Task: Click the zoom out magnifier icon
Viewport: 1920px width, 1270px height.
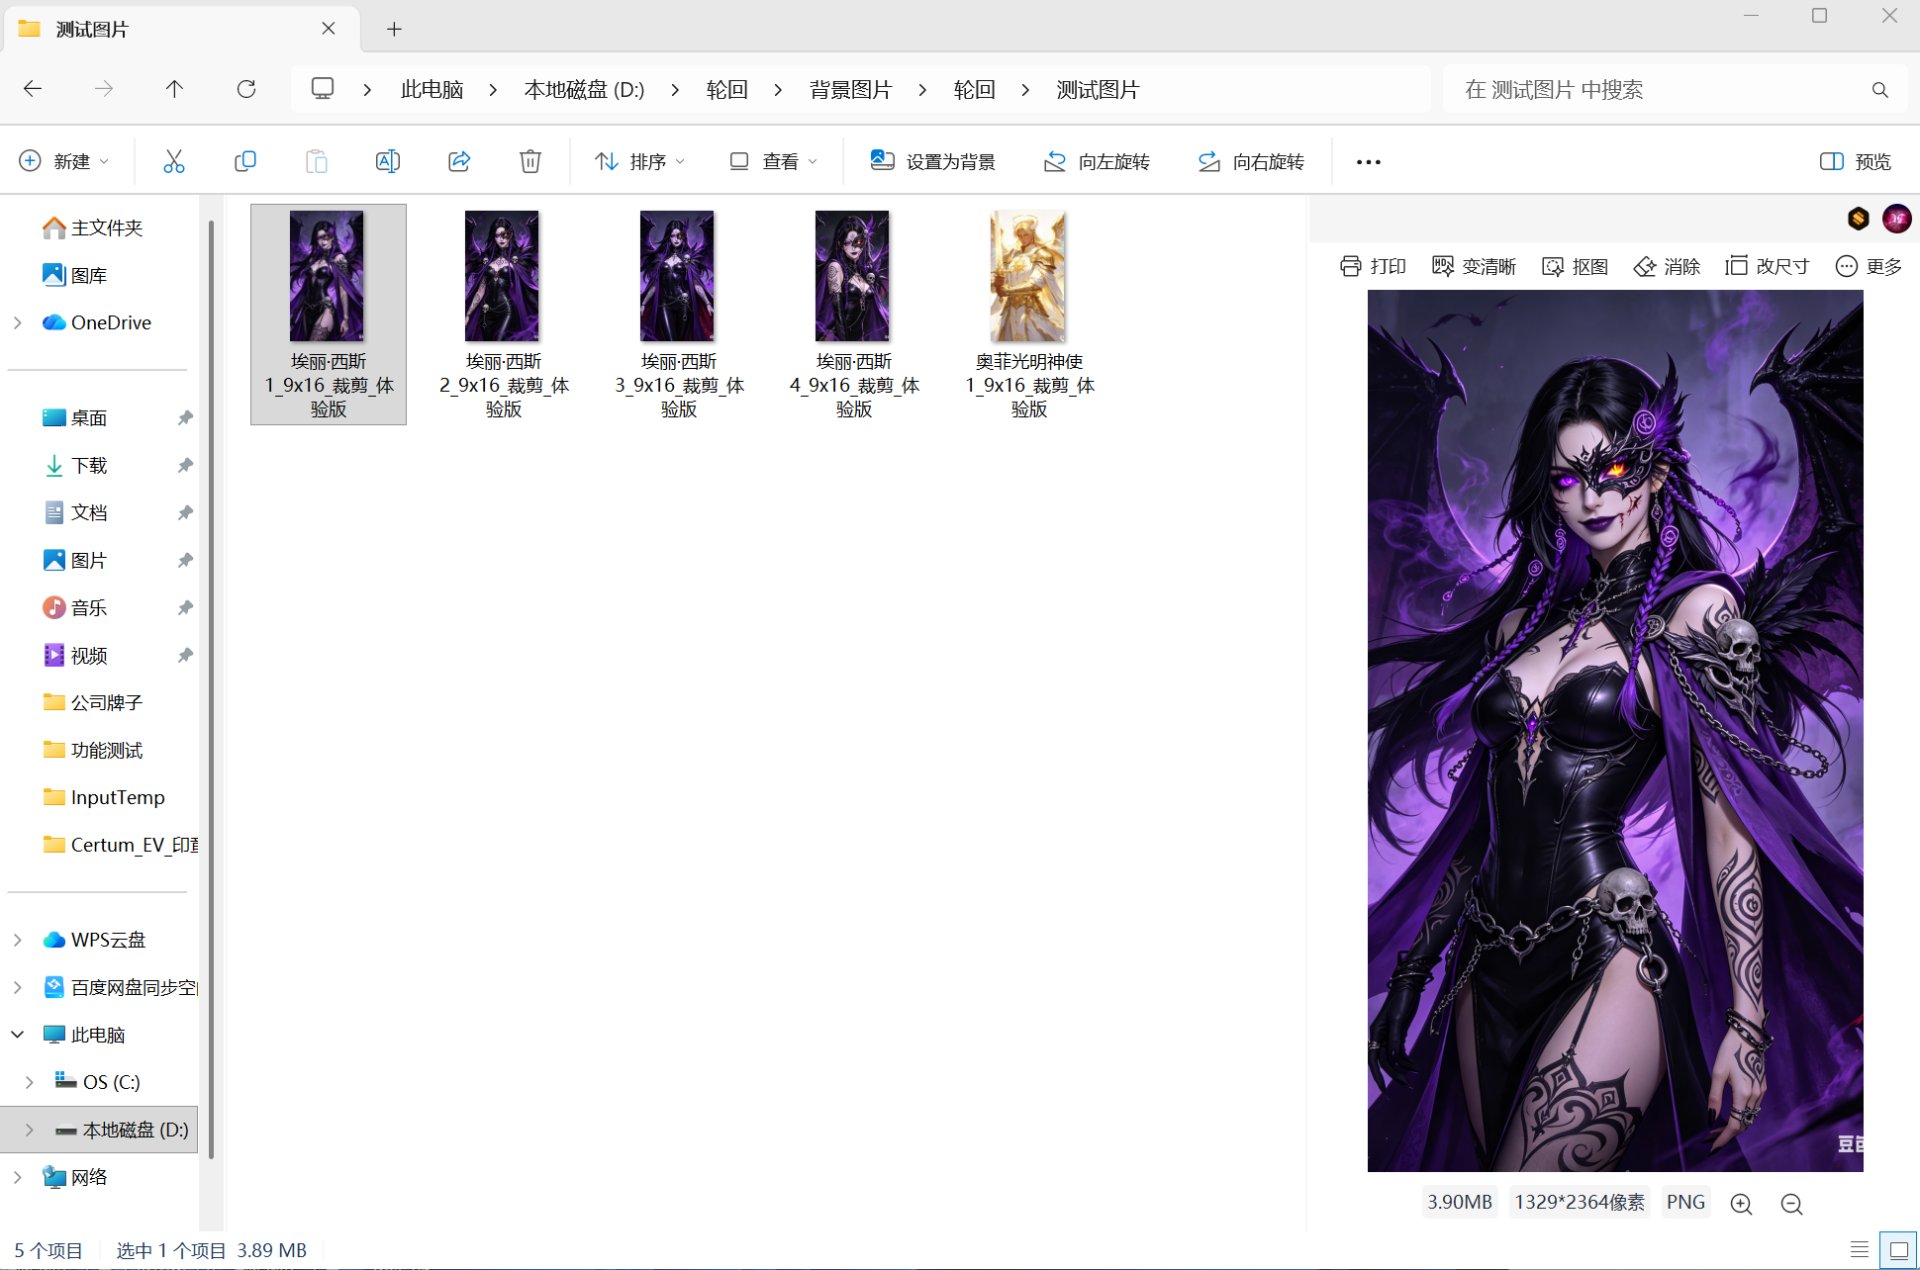Action: click(1791, 1204)
